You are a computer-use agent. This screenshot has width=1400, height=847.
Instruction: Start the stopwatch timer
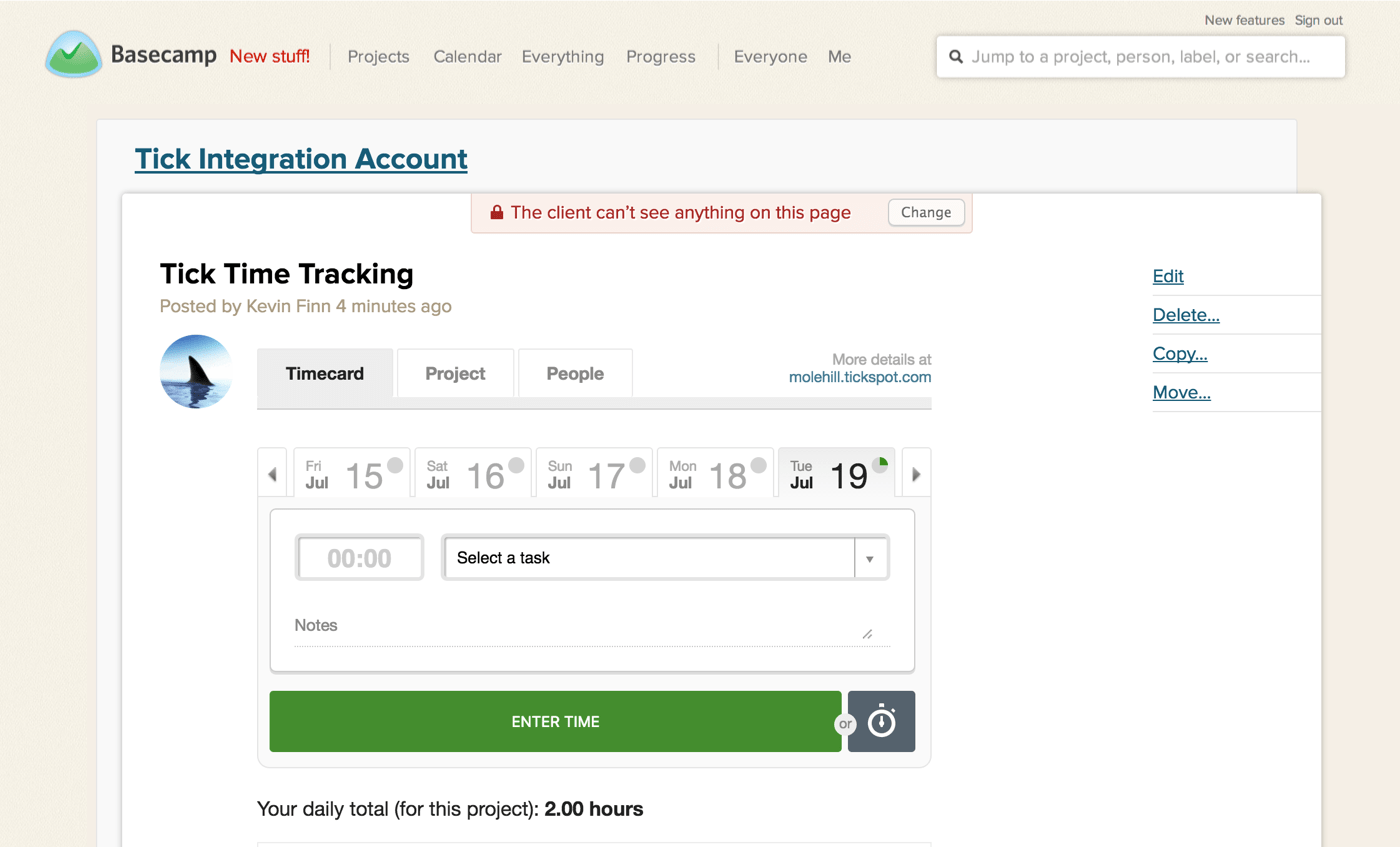pyautogui.click(x=881, y=721)
